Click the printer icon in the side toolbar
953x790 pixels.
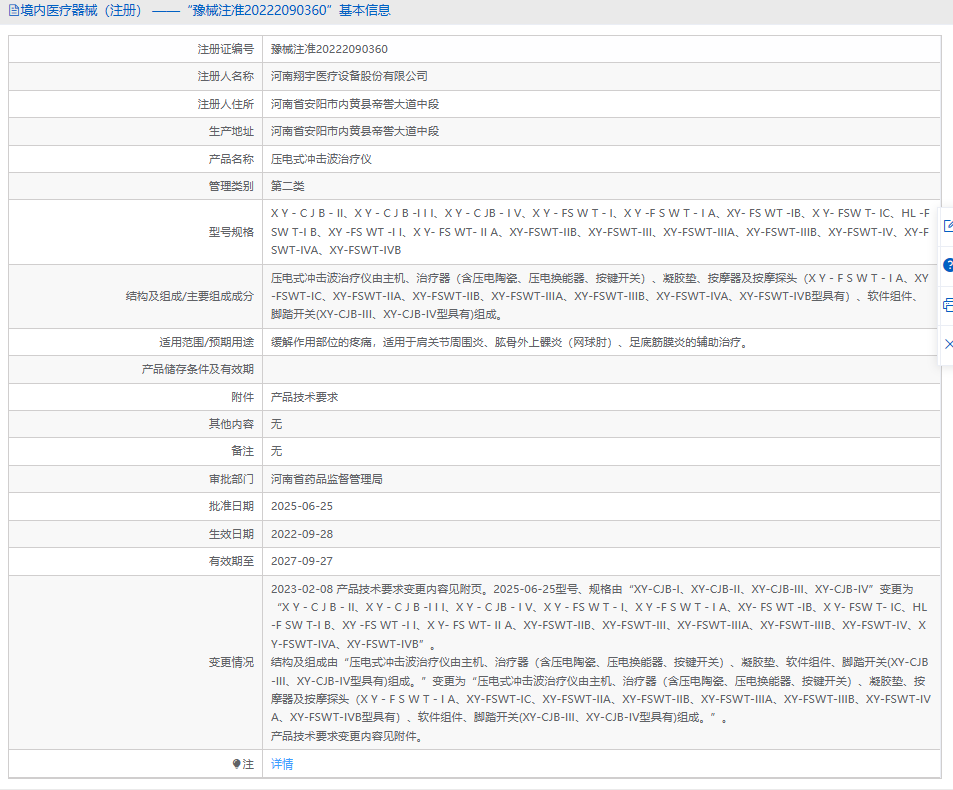948,305
